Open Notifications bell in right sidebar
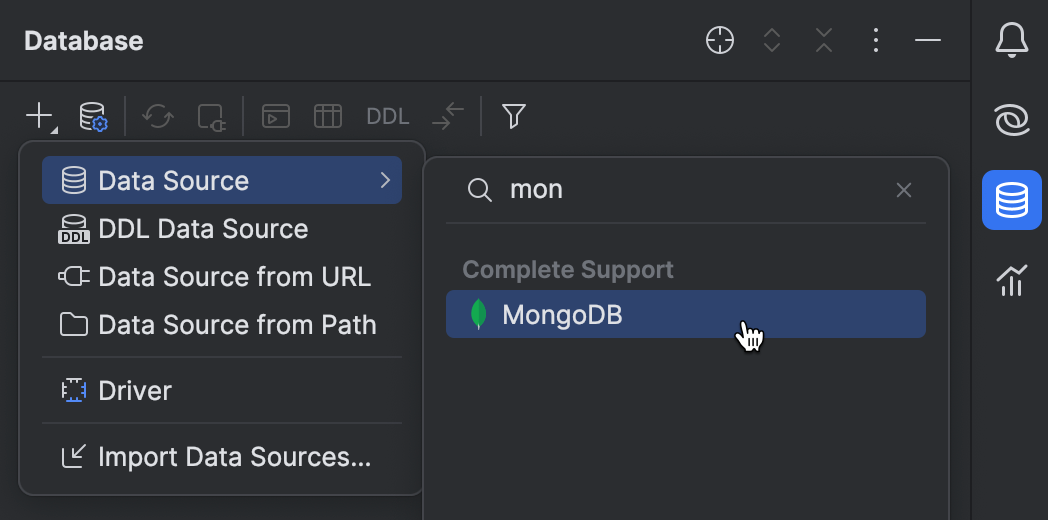The width and height of the screenshot is (1048, 520). pyautogui.click(x=1011, y=40)
